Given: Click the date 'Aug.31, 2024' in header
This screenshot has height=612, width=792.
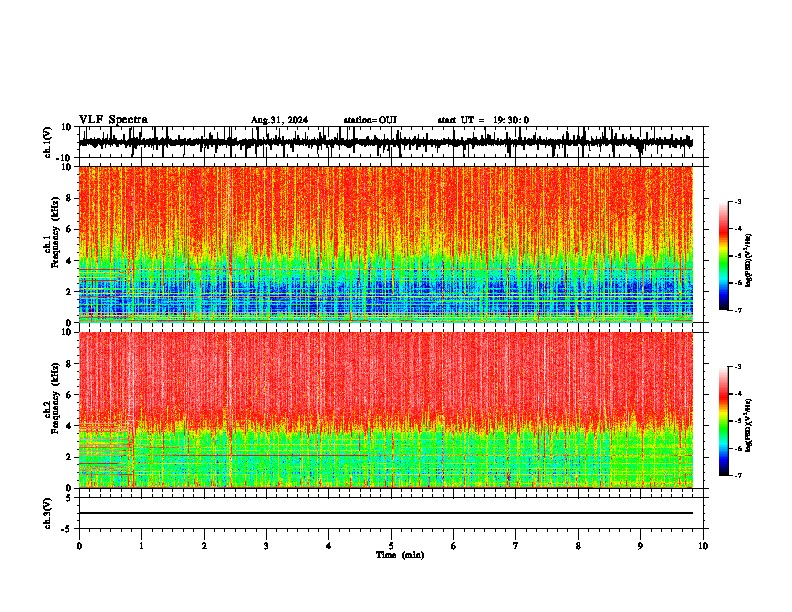Looking at the screenshot, I should [279, 120].
